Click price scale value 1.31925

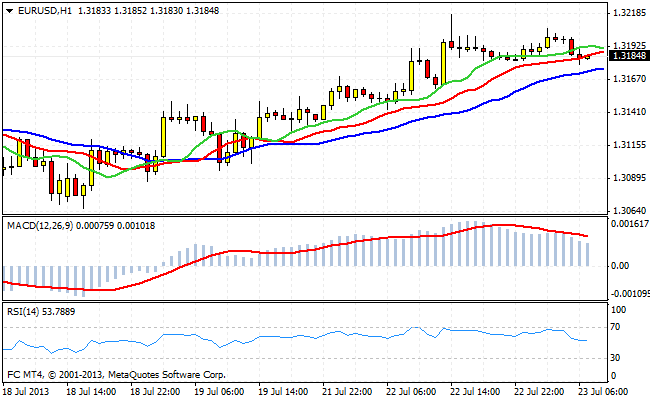(629, 45)
